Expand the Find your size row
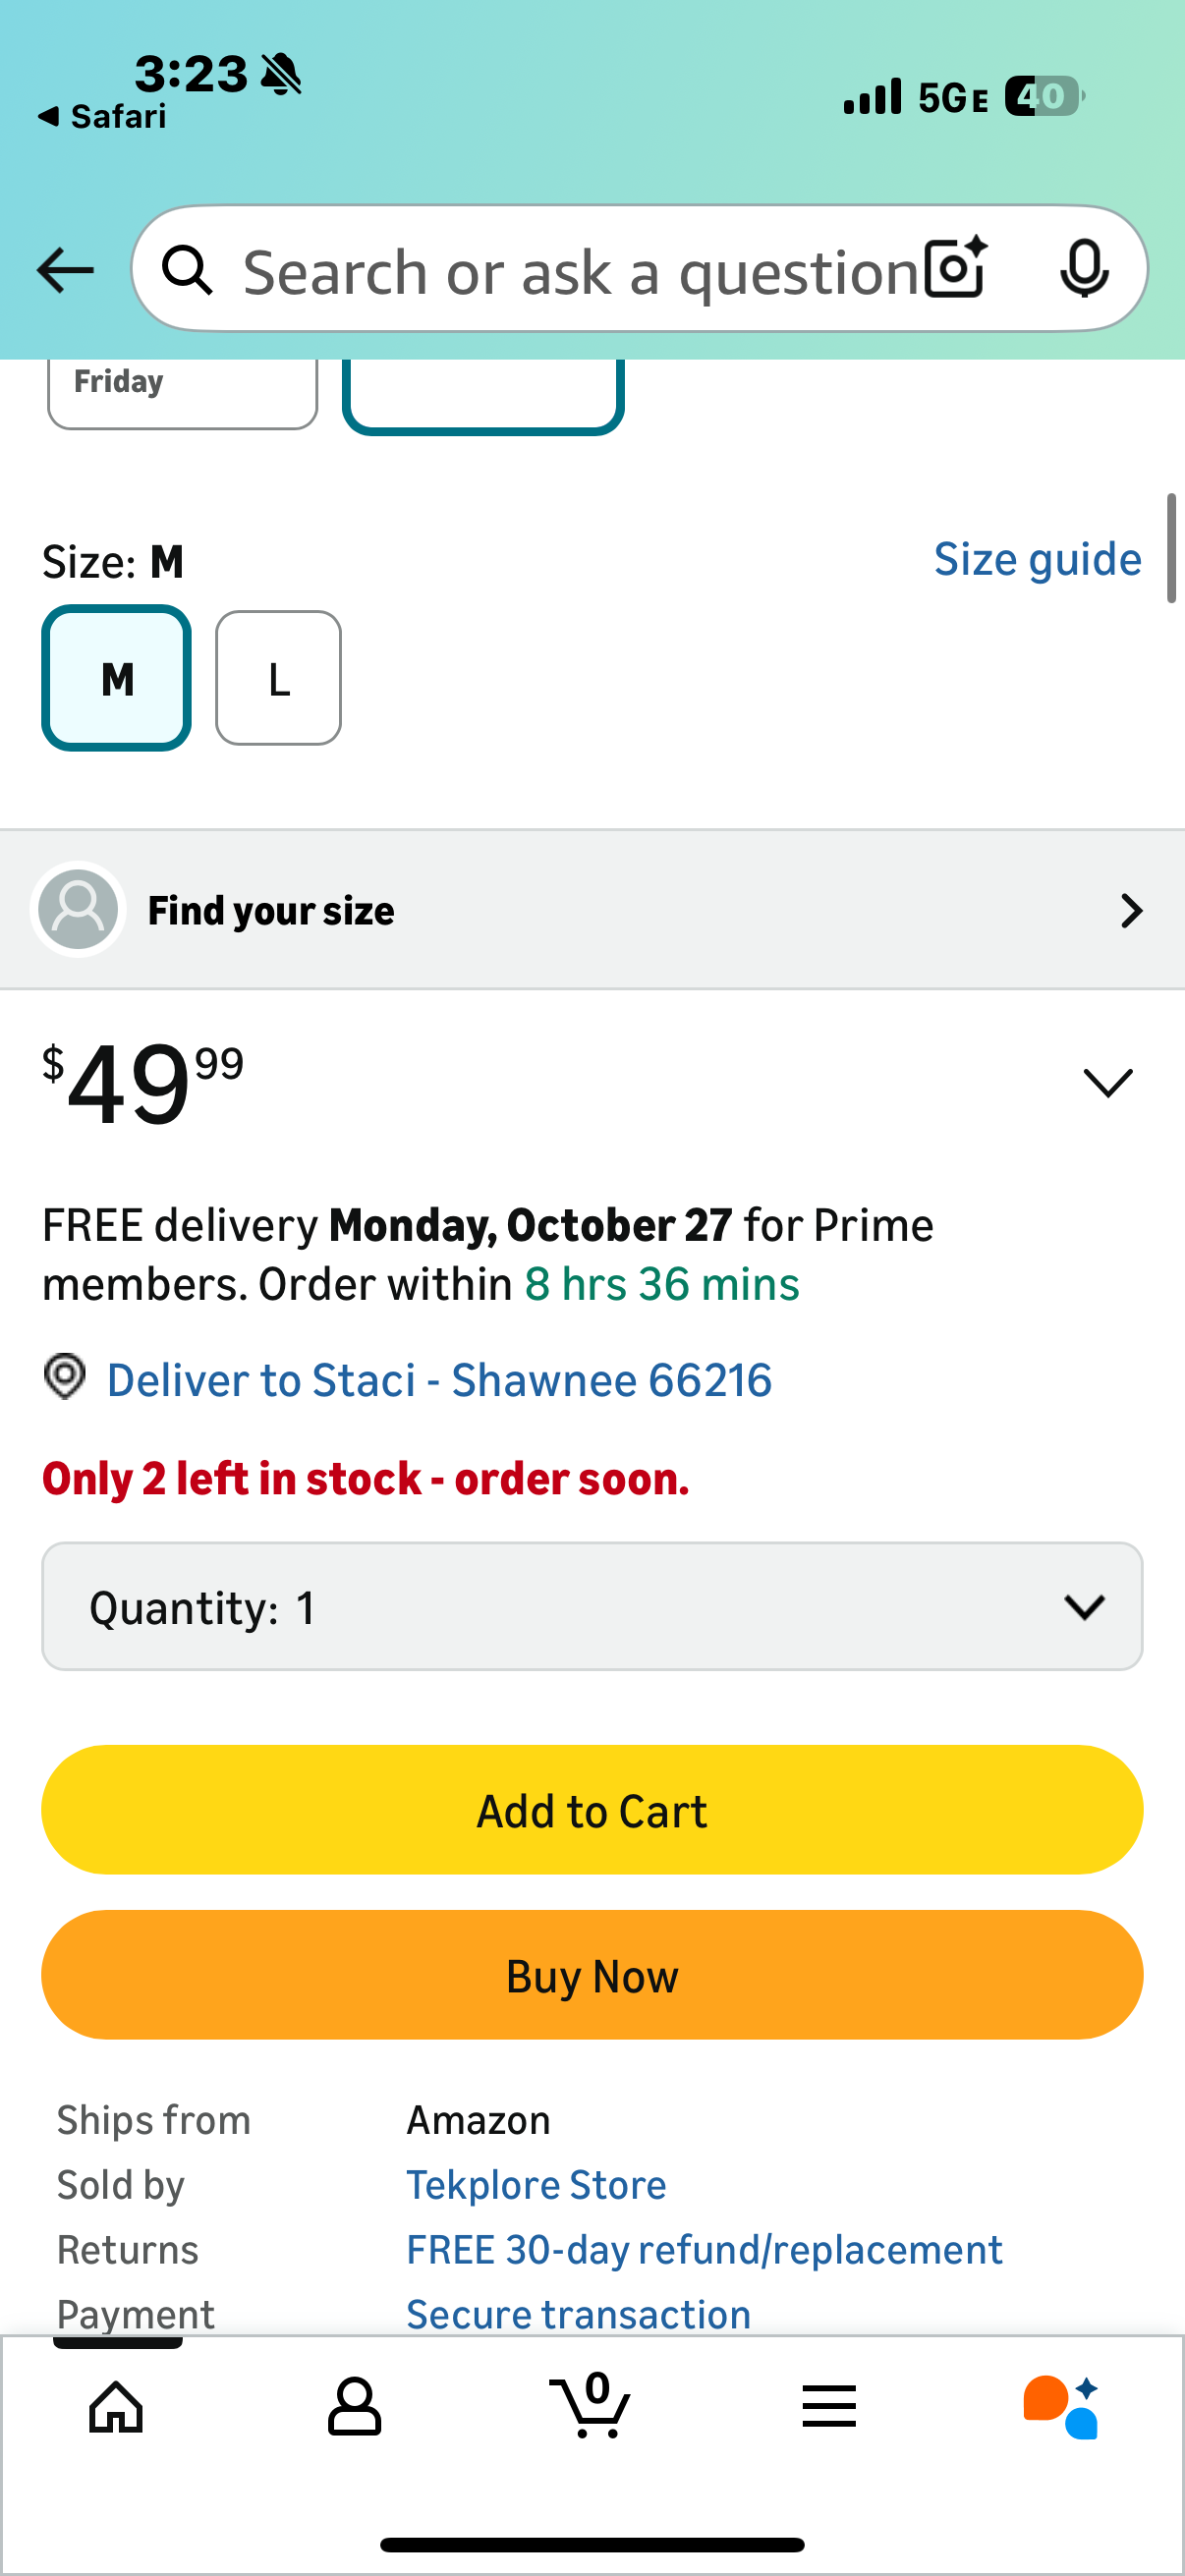The width and height of the screenshot is (1185, 2576). 592,910
